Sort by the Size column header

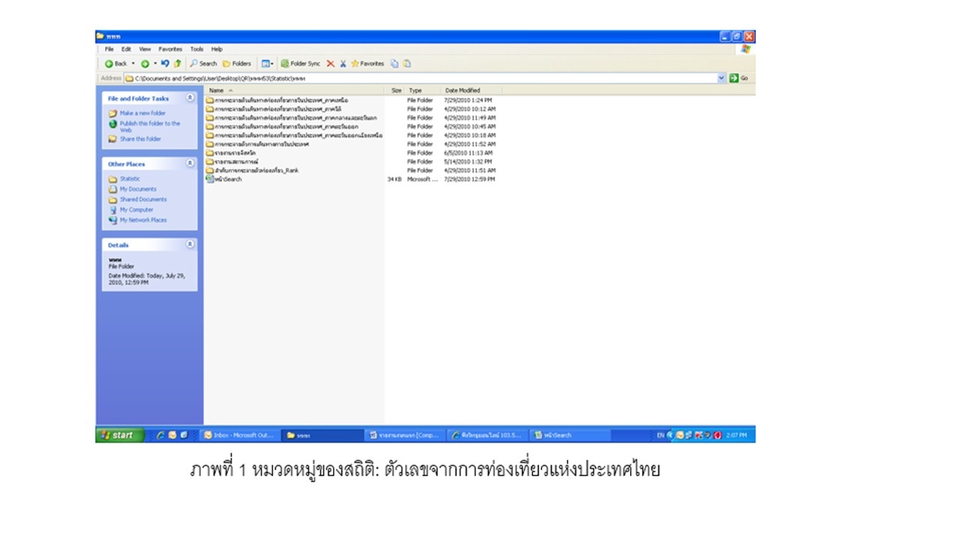[396, 91]
